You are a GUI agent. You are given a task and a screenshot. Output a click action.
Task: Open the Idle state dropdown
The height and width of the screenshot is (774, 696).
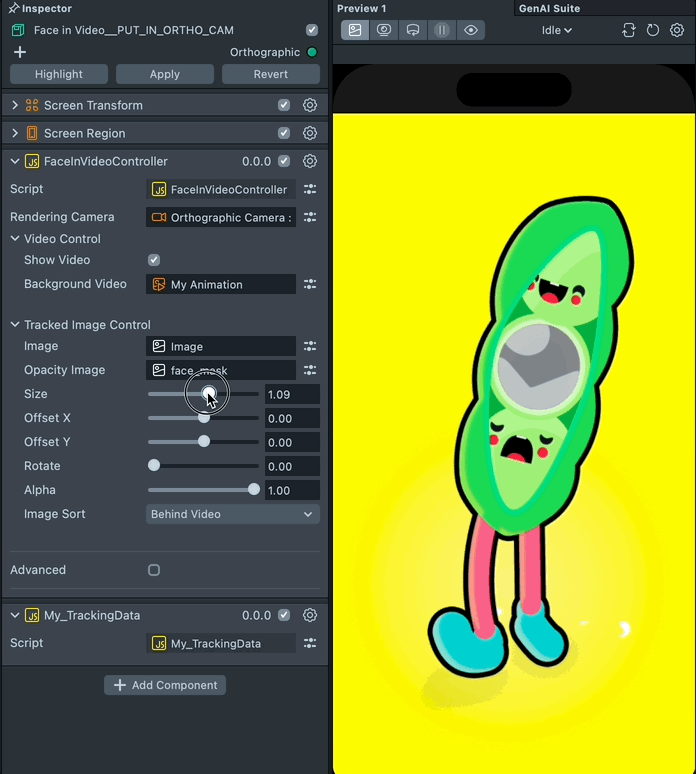(x=556, y=30)
